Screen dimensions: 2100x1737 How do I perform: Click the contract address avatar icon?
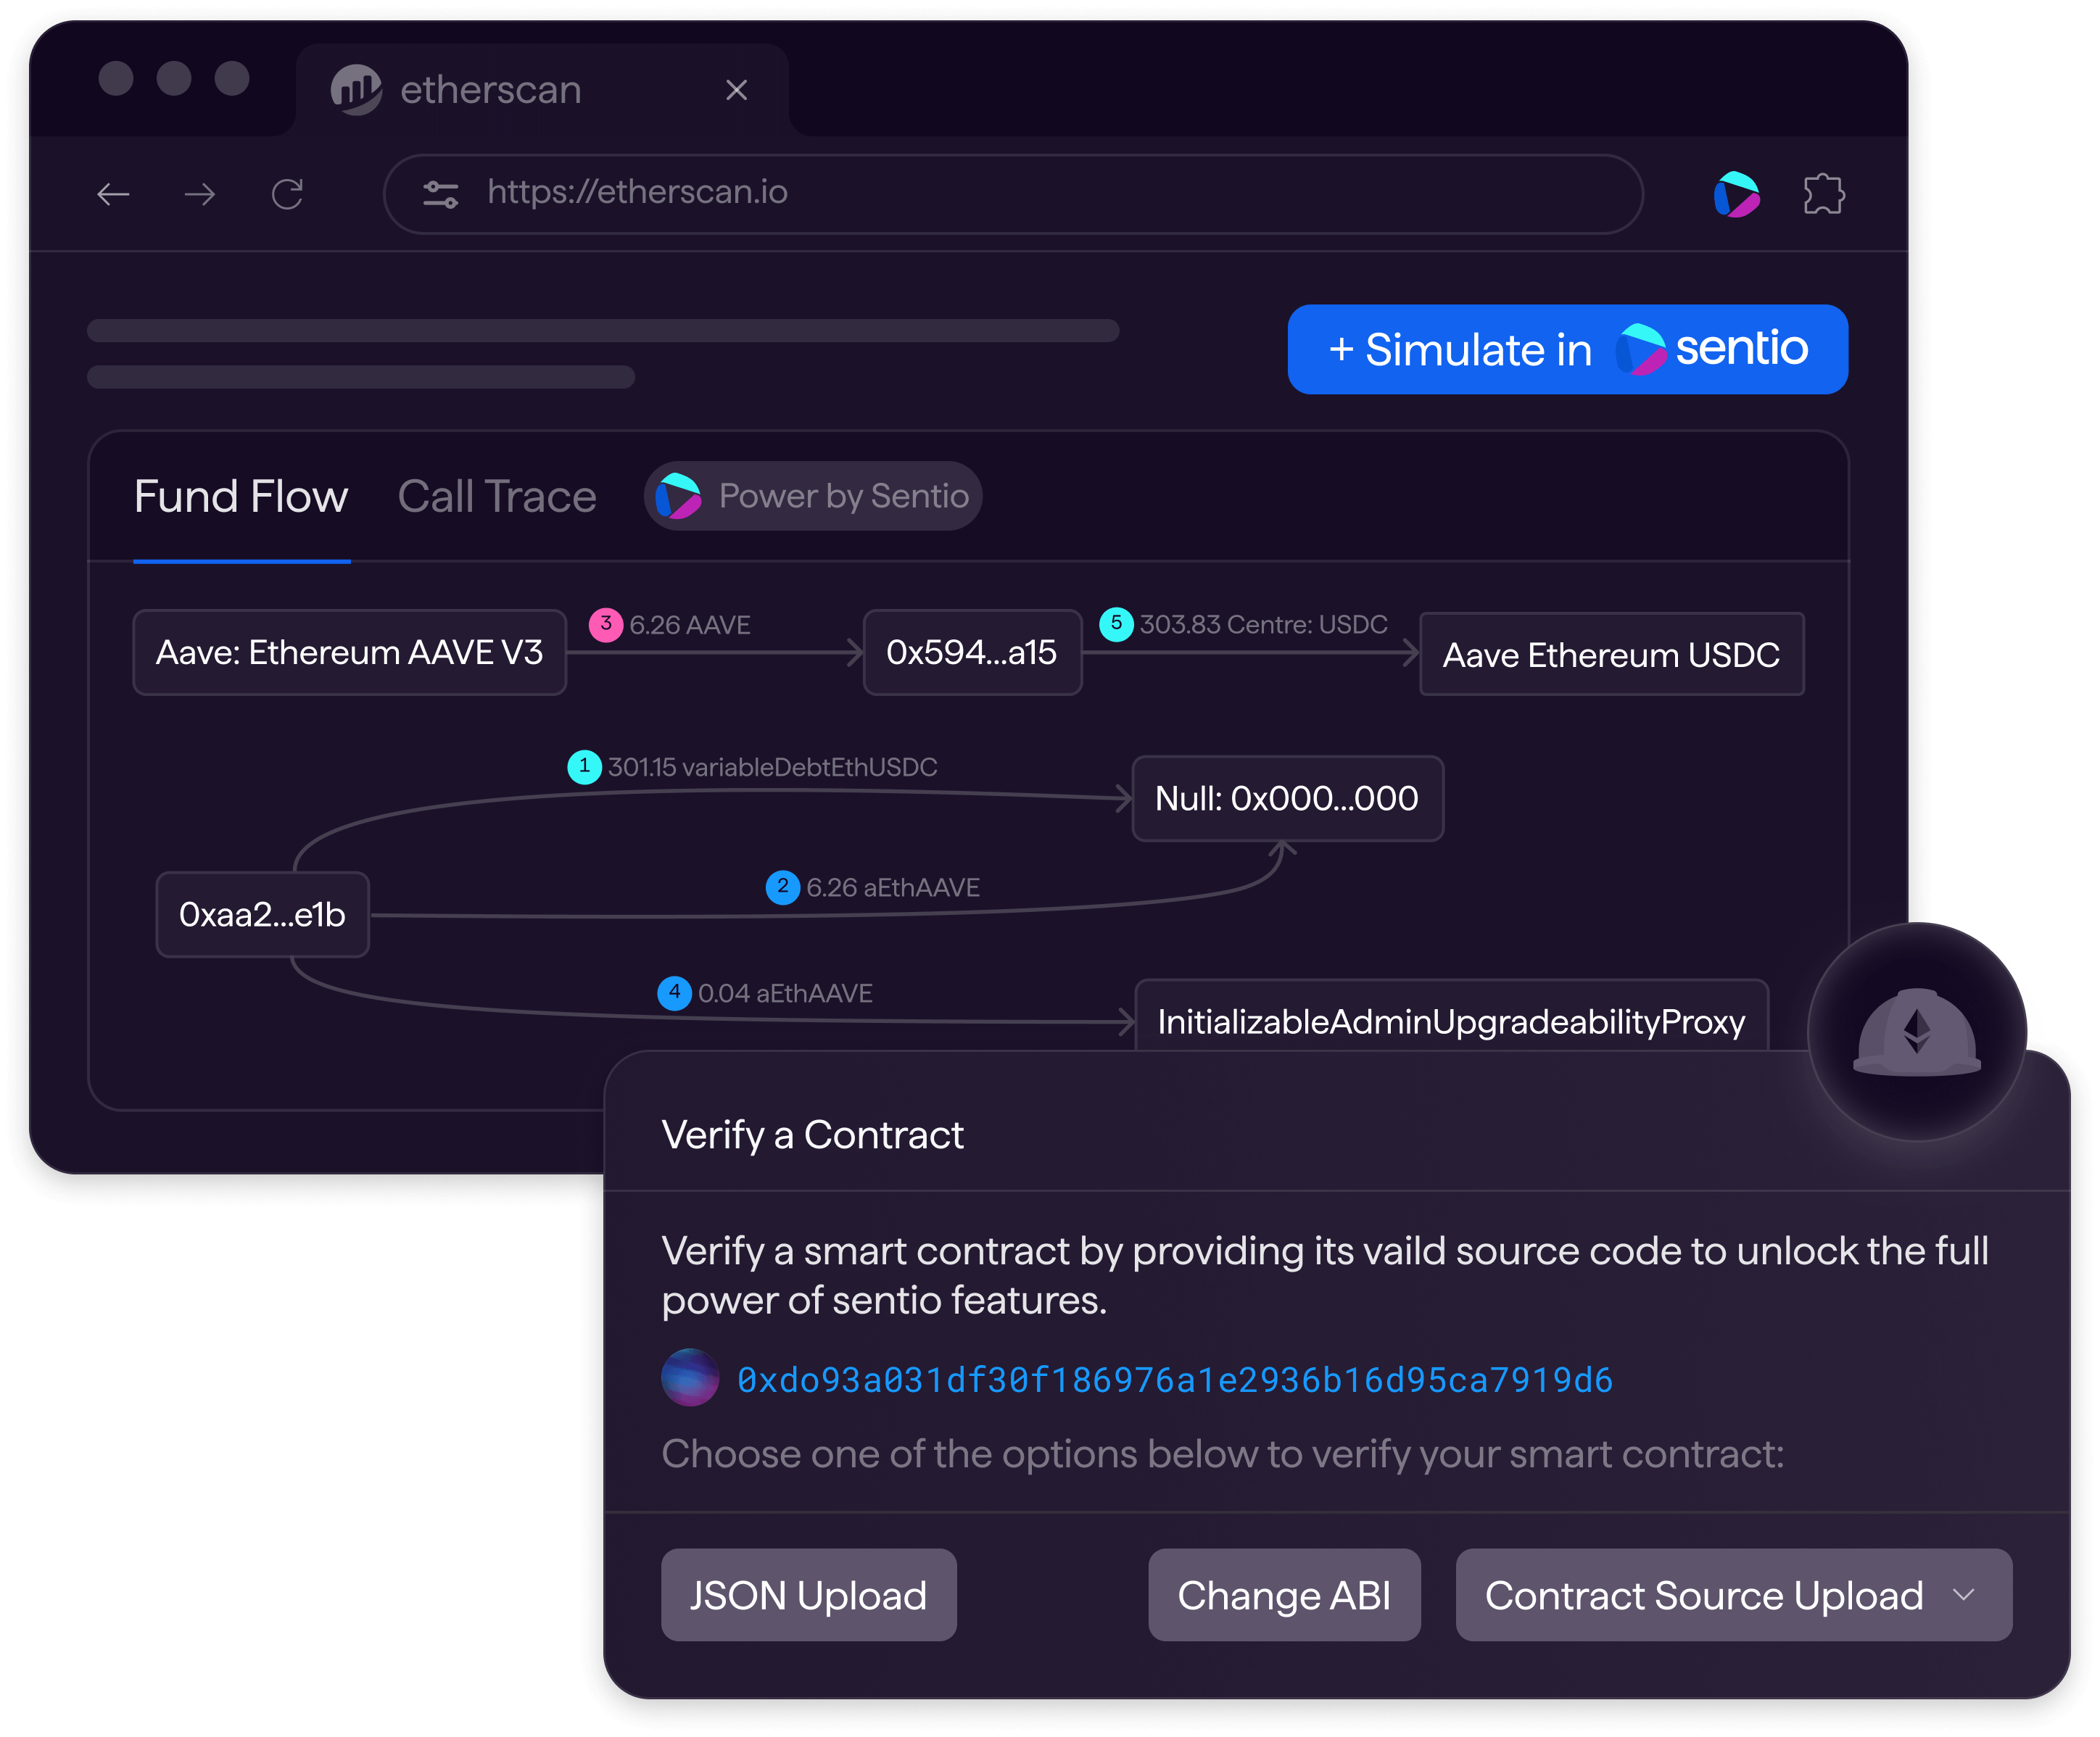click(690, 1378)
